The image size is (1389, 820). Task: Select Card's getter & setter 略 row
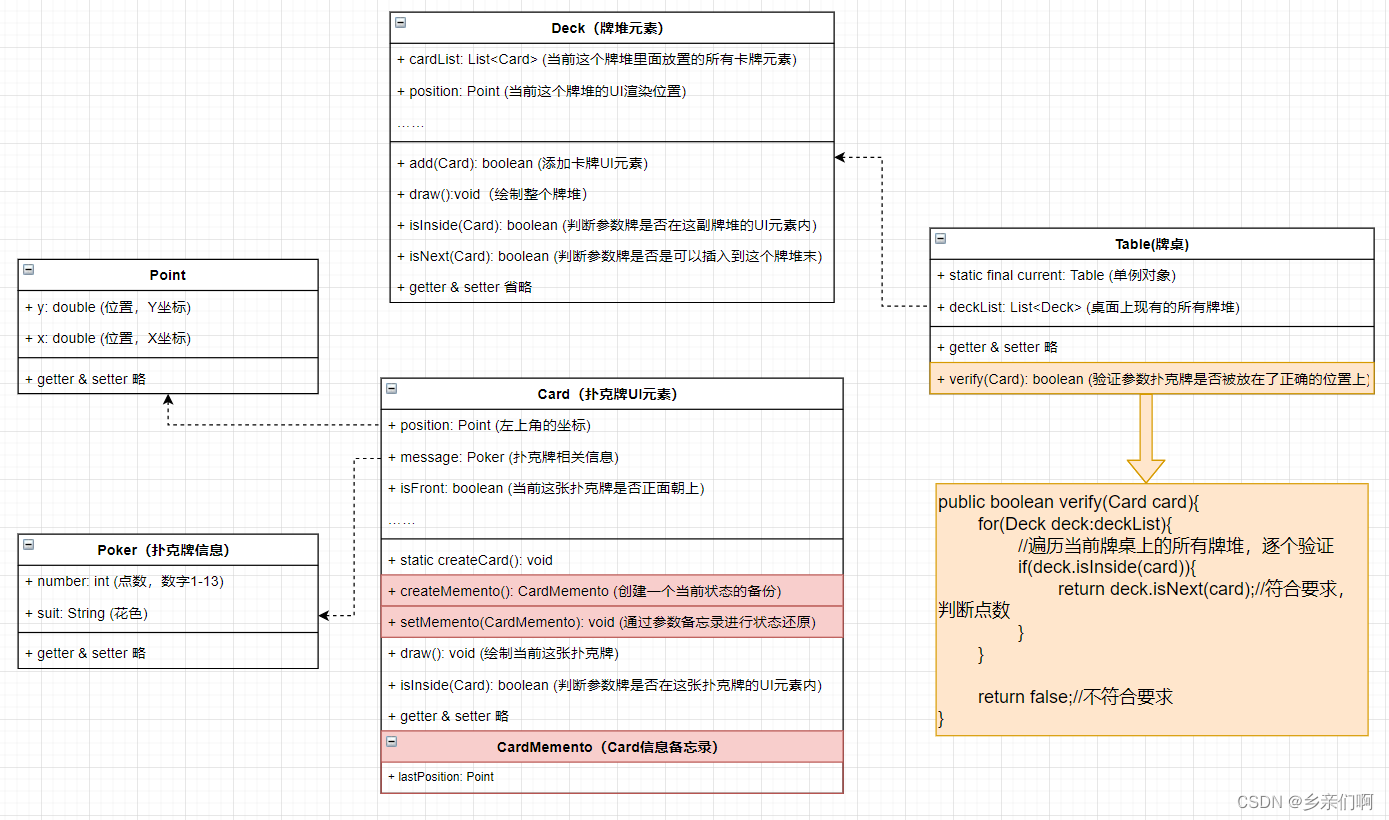pos(612,716)
